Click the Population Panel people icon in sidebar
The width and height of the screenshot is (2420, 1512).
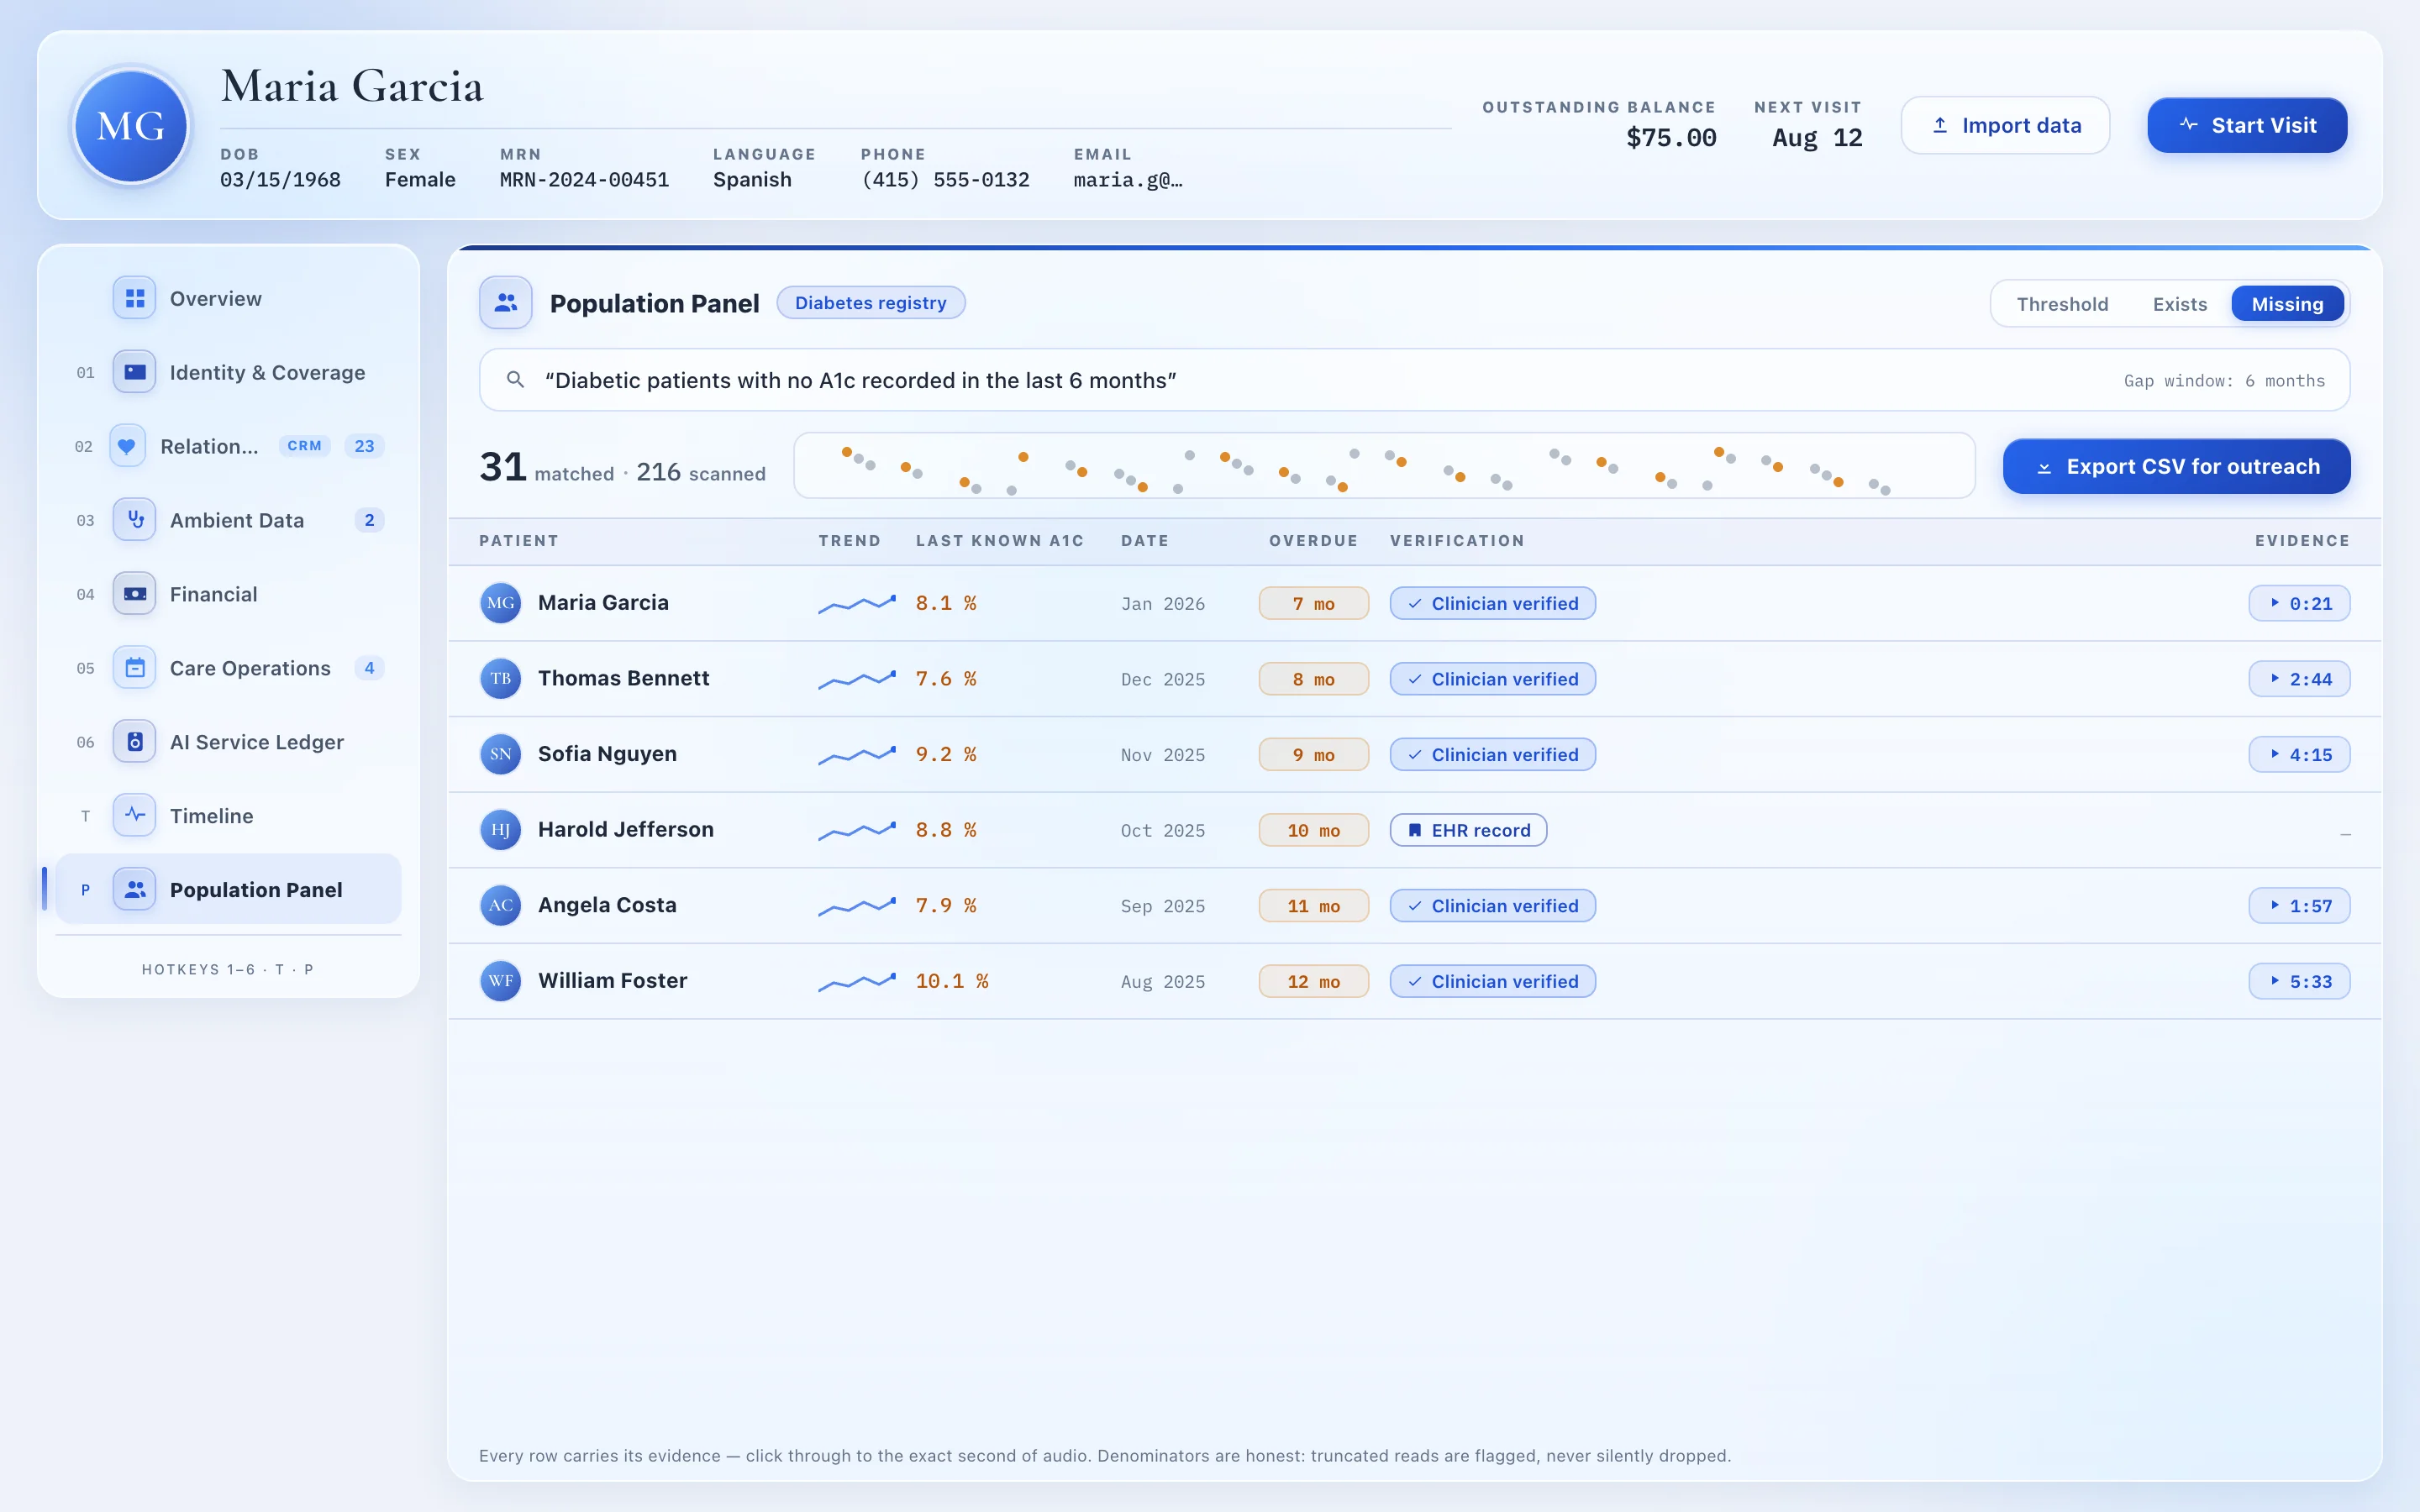point(134,889)
